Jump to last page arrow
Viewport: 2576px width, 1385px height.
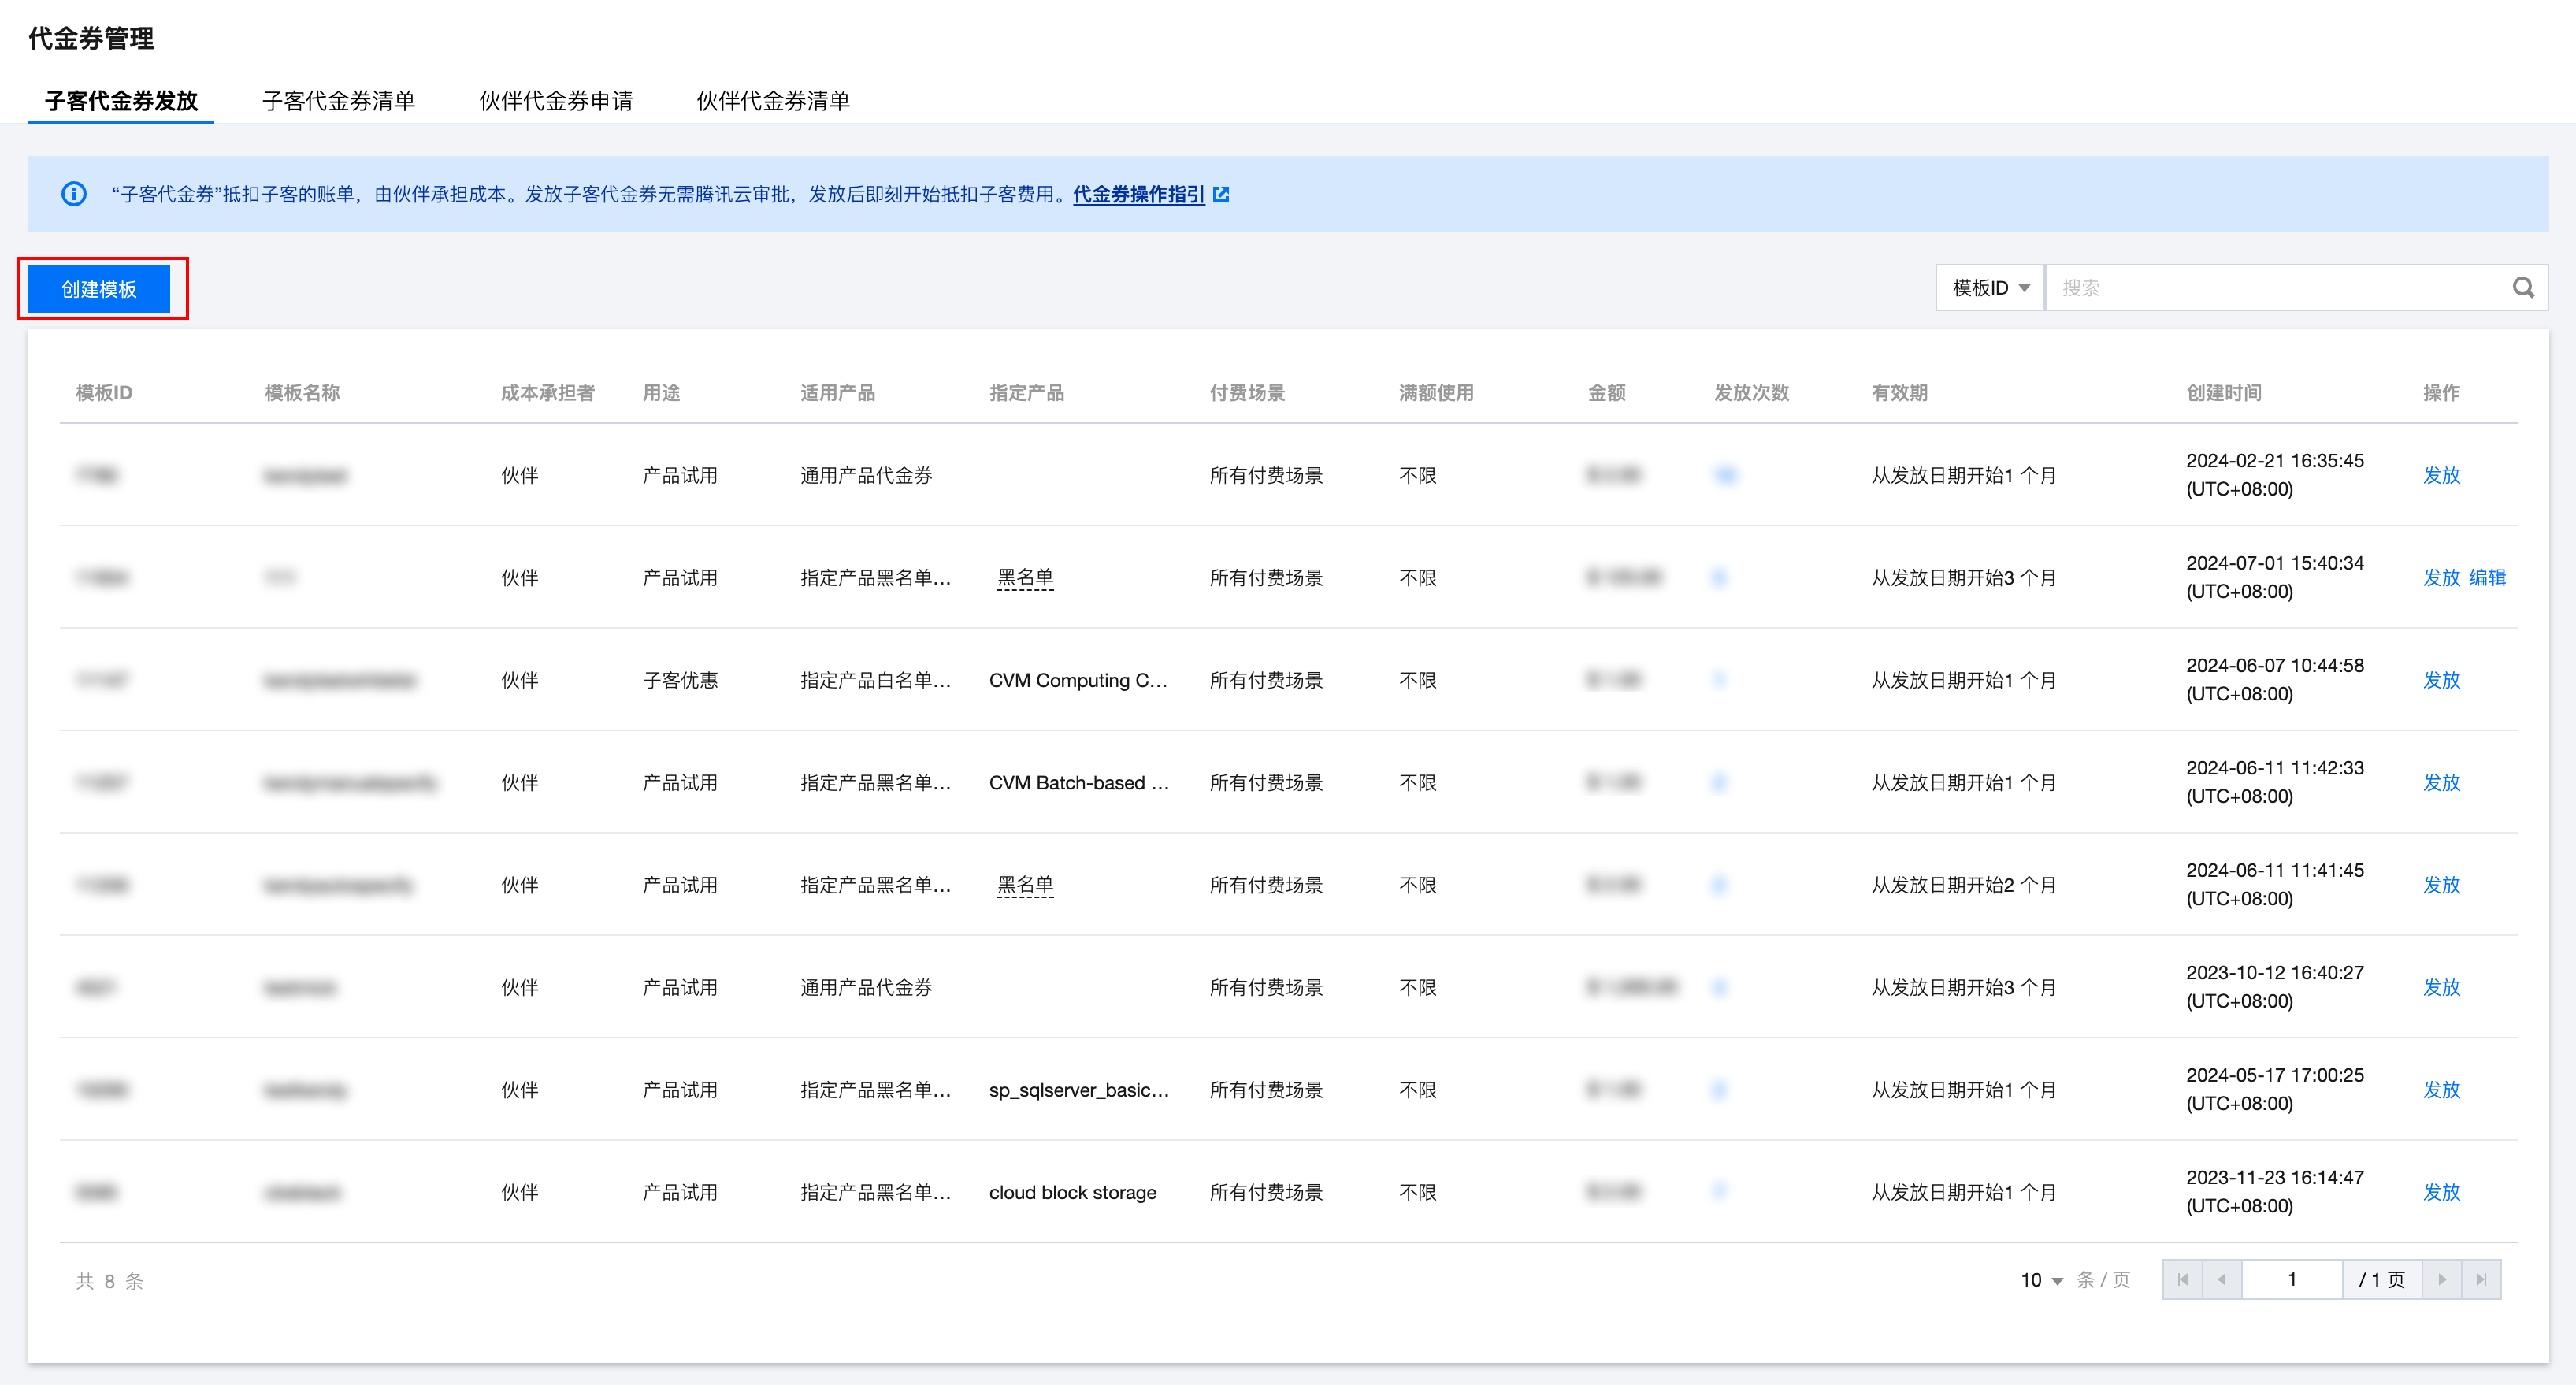tap(2481, 1280)
